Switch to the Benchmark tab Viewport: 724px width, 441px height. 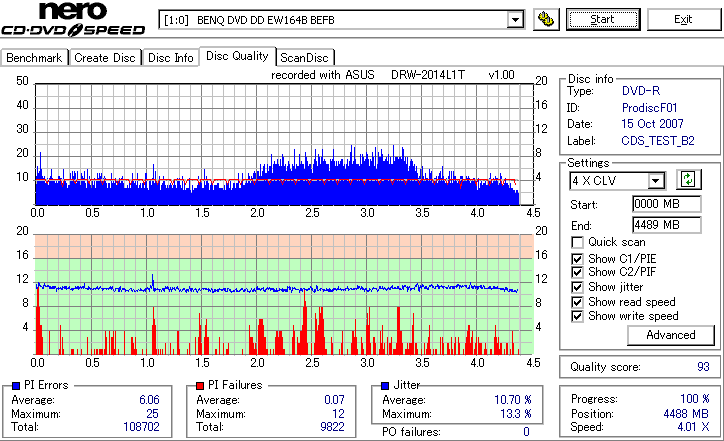pyautogui.click(x=34, y=58)
